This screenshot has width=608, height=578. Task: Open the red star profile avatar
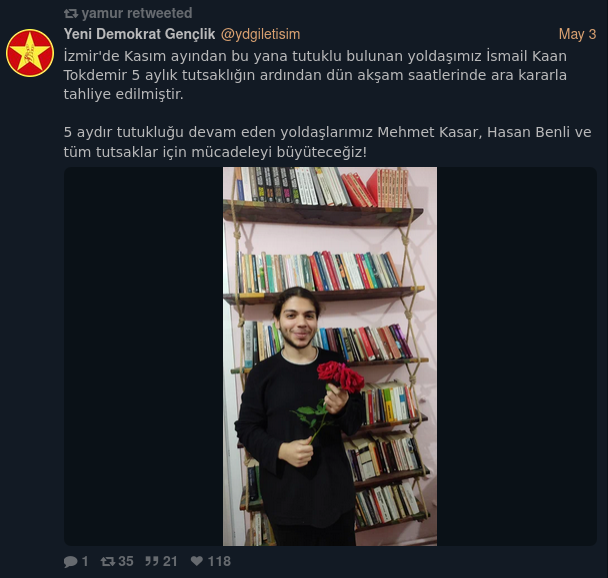[30, 53]
